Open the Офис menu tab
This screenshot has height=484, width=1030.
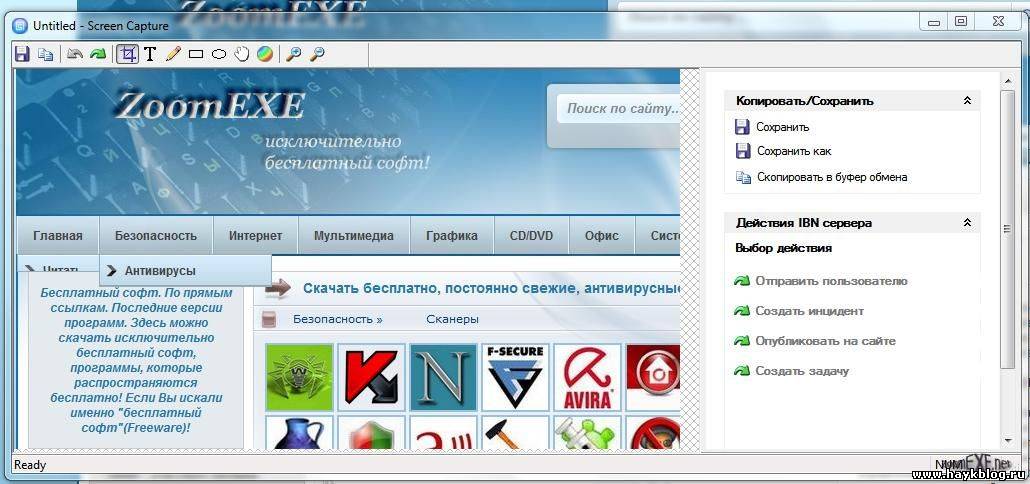pyautogui.click(x=602, y=236)
